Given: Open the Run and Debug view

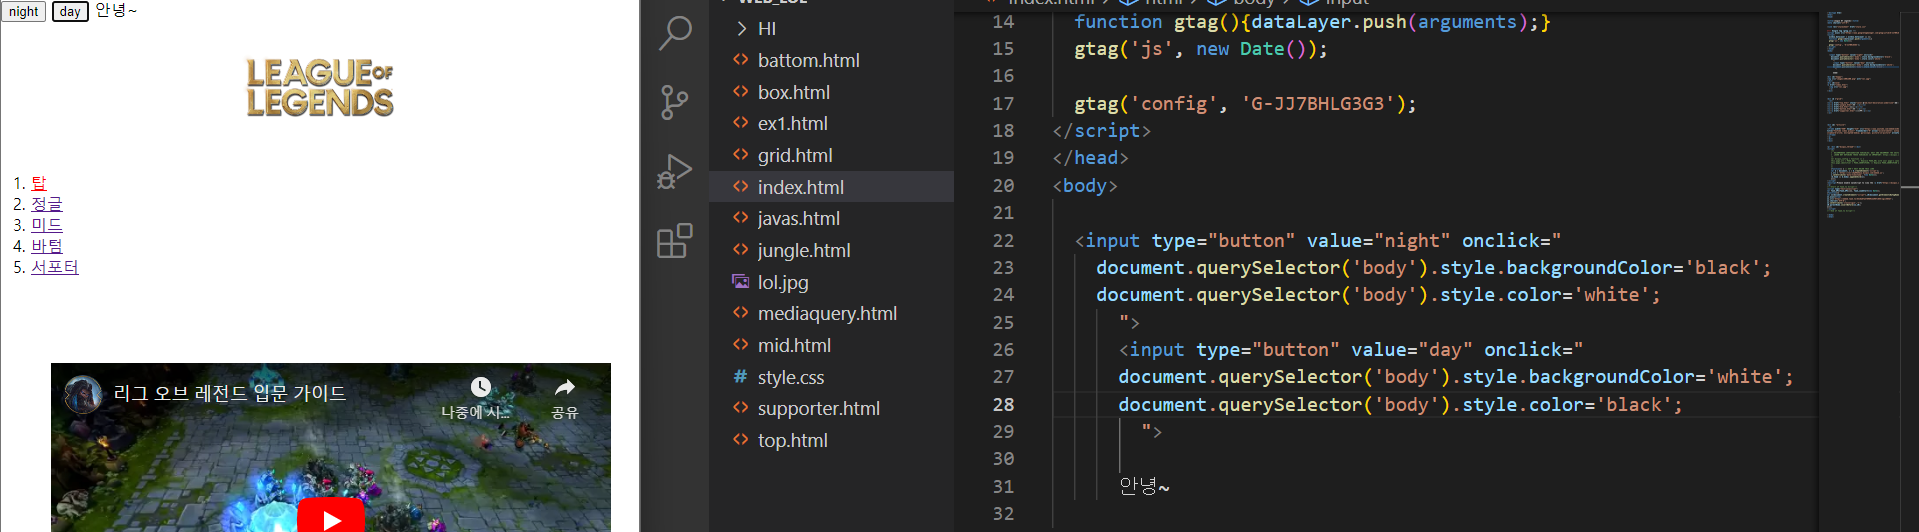Looking at the screenshot, I should (x=675, y=171).
